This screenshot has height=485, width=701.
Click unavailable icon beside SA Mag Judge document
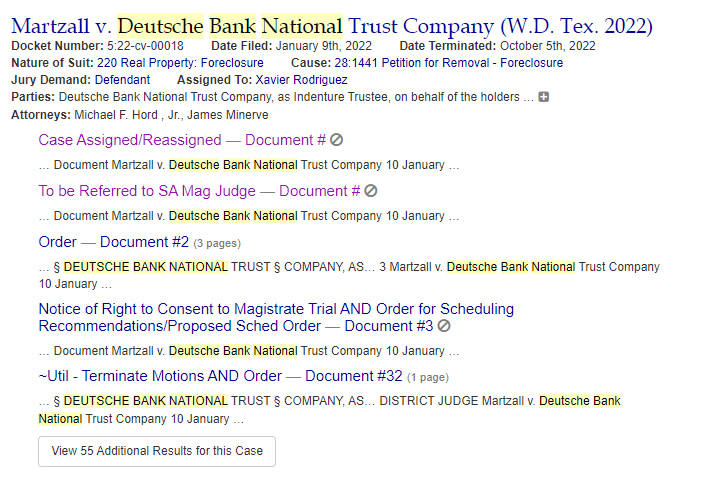[x=371, y=191]
